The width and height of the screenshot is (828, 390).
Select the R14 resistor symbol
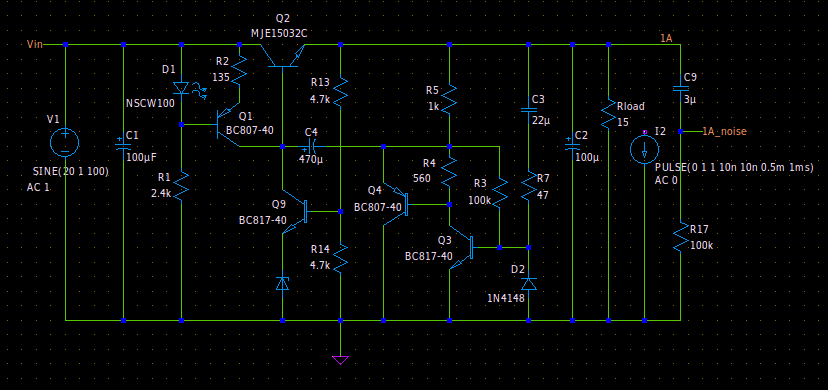click(x=341, y=258)
